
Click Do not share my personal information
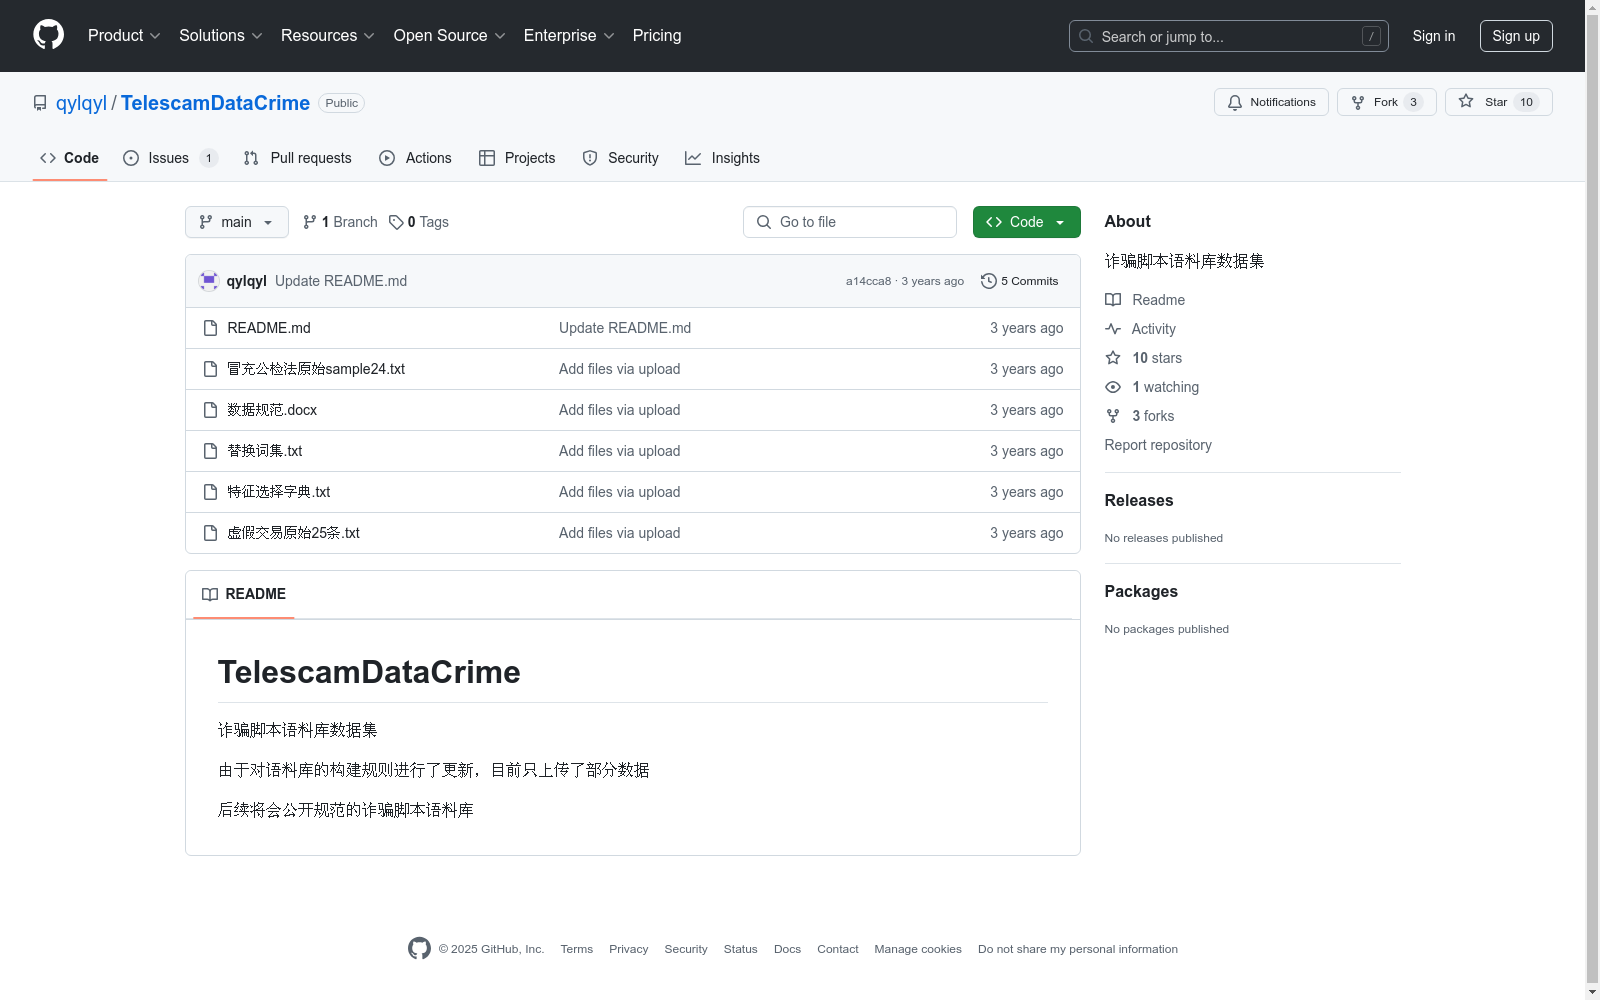[x=1078, y=949]
